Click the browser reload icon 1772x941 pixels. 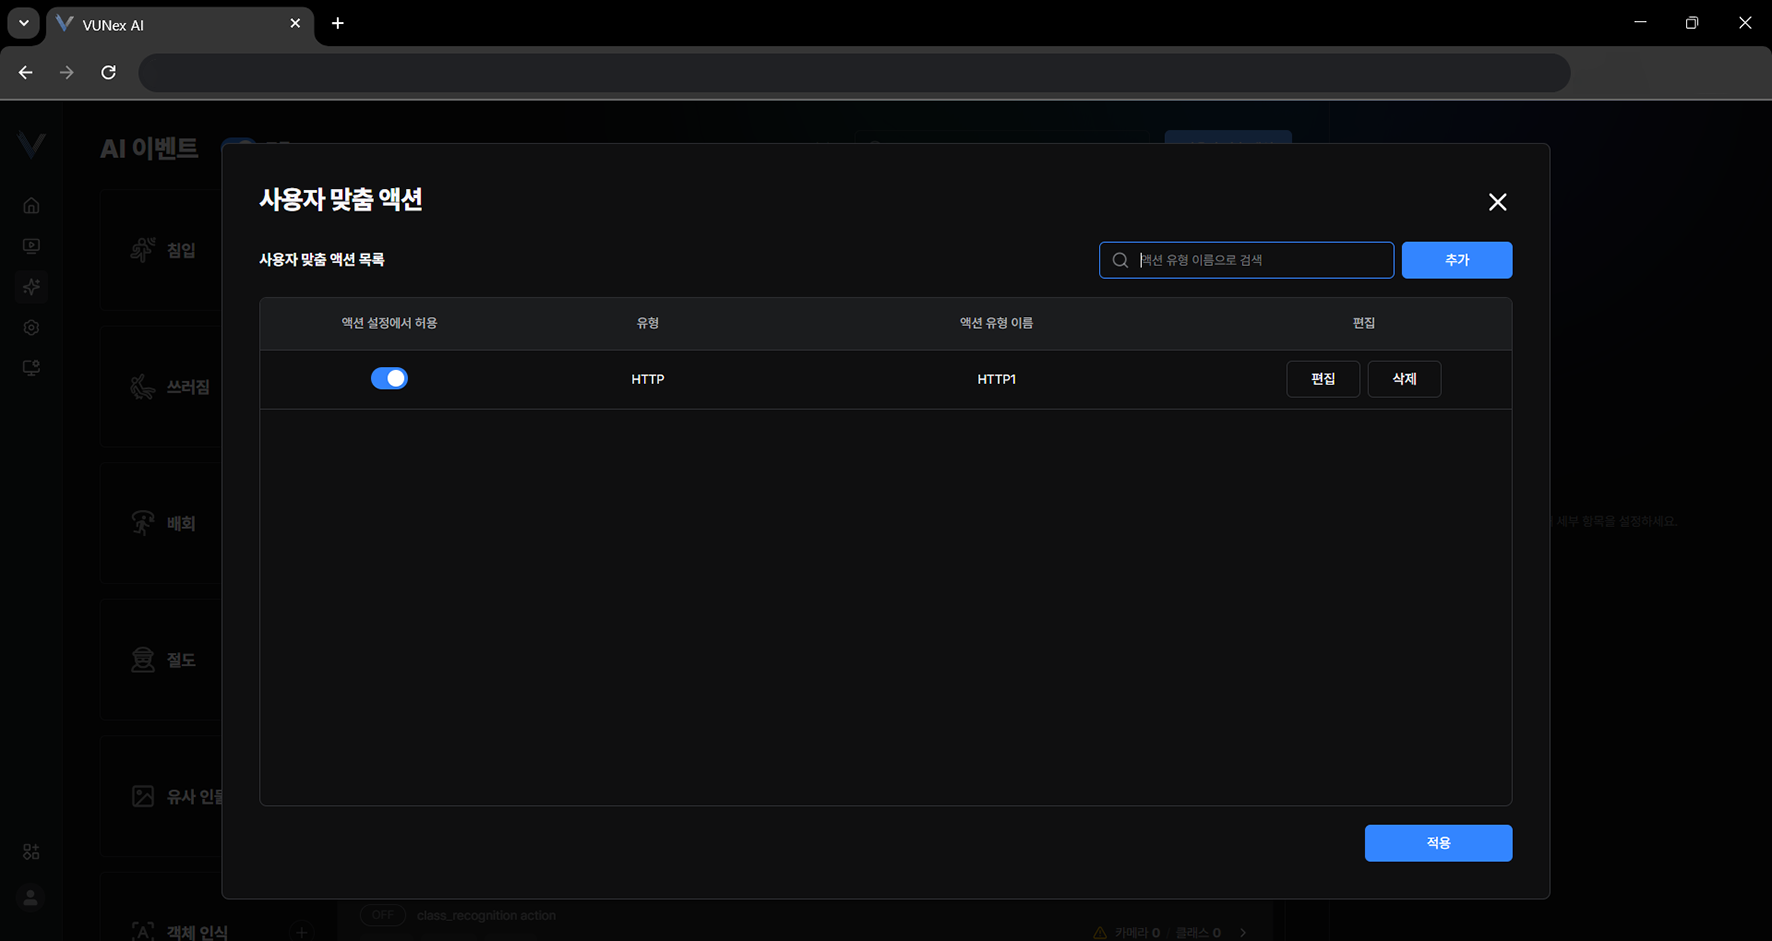(108, 72)
